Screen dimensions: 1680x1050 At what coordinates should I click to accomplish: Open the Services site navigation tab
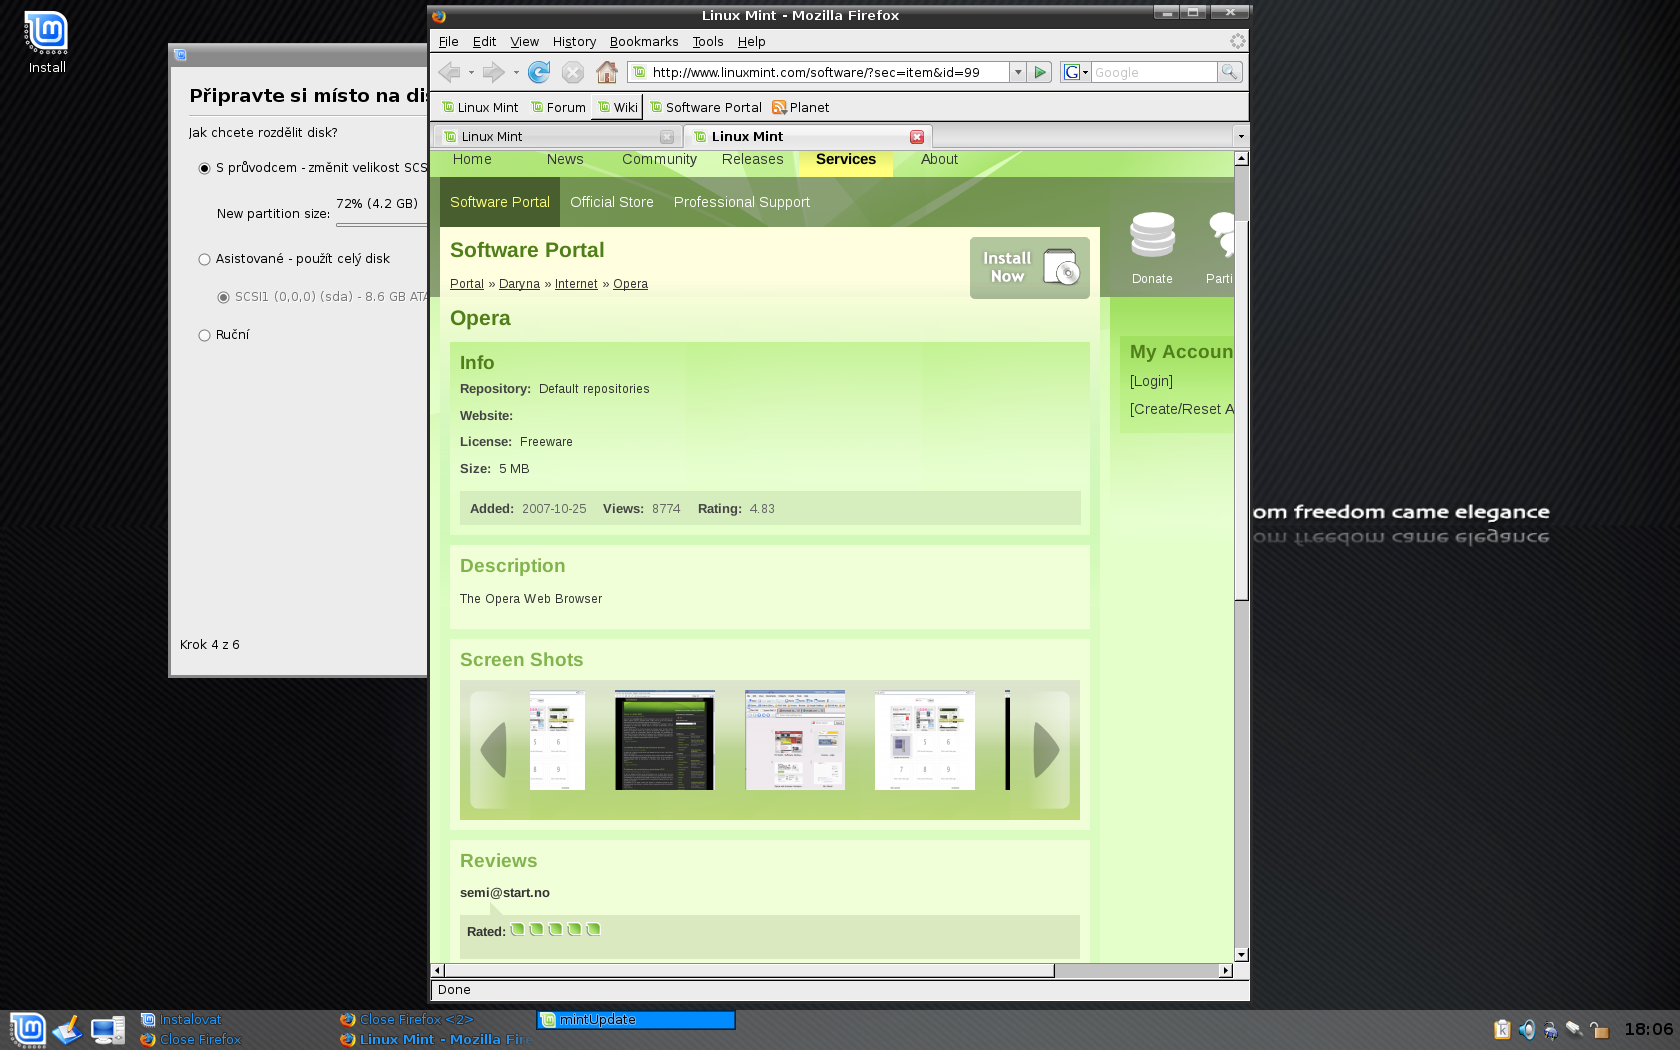[846, 159]
